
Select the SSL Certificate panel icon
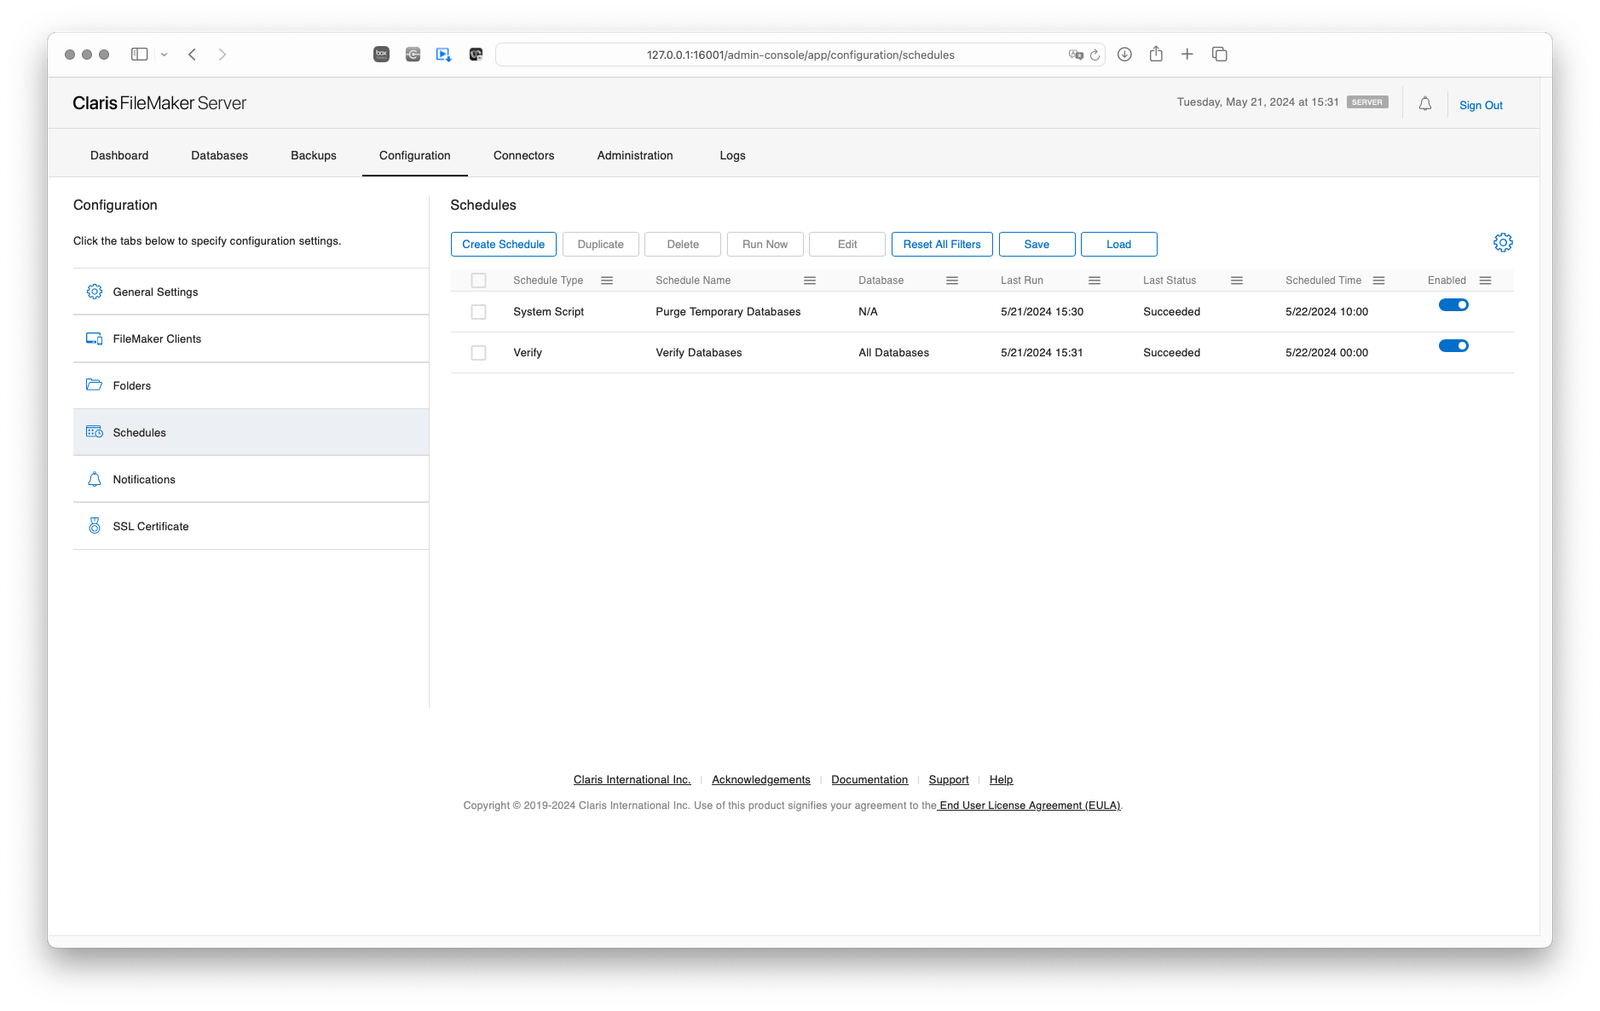click(x=94, y=525)
